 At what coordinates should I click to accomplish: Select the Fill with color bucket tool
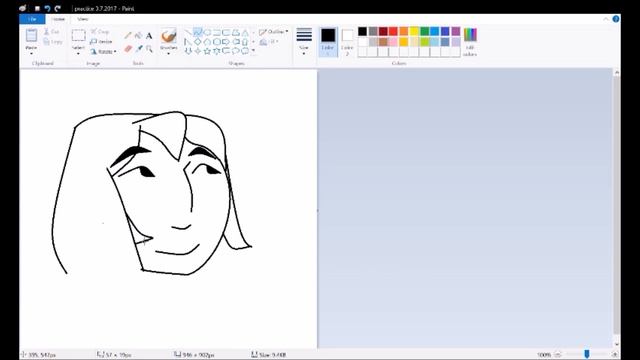[x=139, y=36]
